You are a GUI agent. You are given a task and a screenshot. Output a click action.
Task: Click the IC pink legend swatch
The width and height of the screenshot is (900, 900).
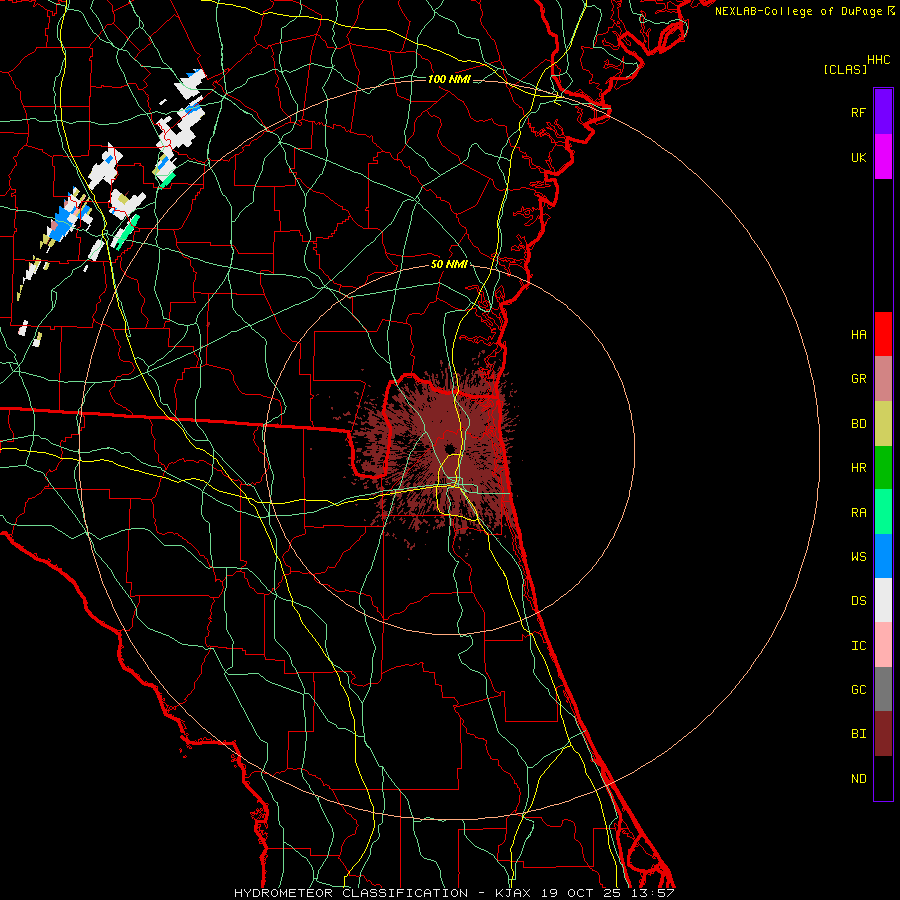click(883, 645)
